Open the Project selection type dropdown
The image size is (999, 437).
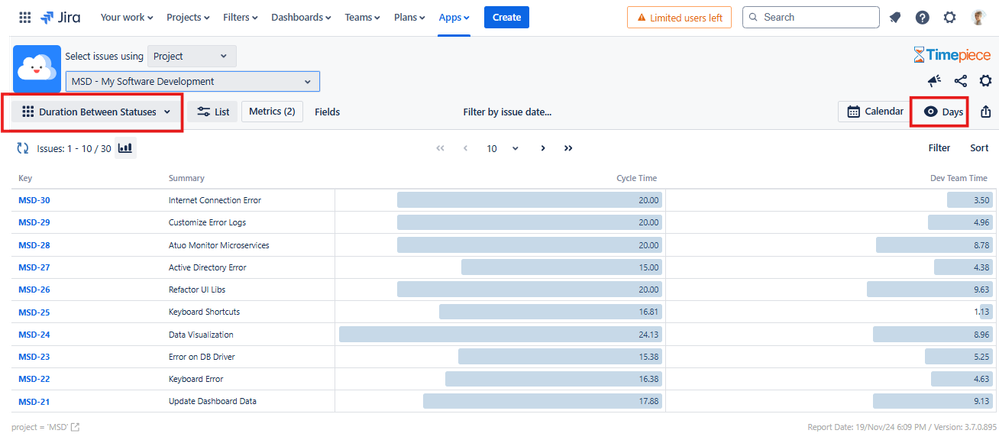click(192, 56)
